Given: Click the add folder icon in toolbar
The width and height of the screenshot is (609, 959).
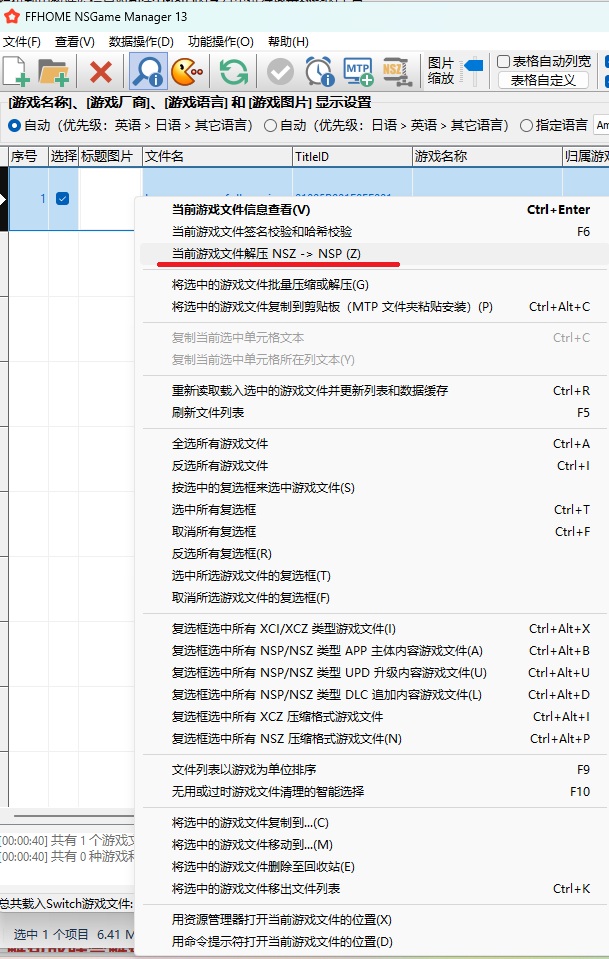Looking at the screenshot, I should (x=53, y=72).
